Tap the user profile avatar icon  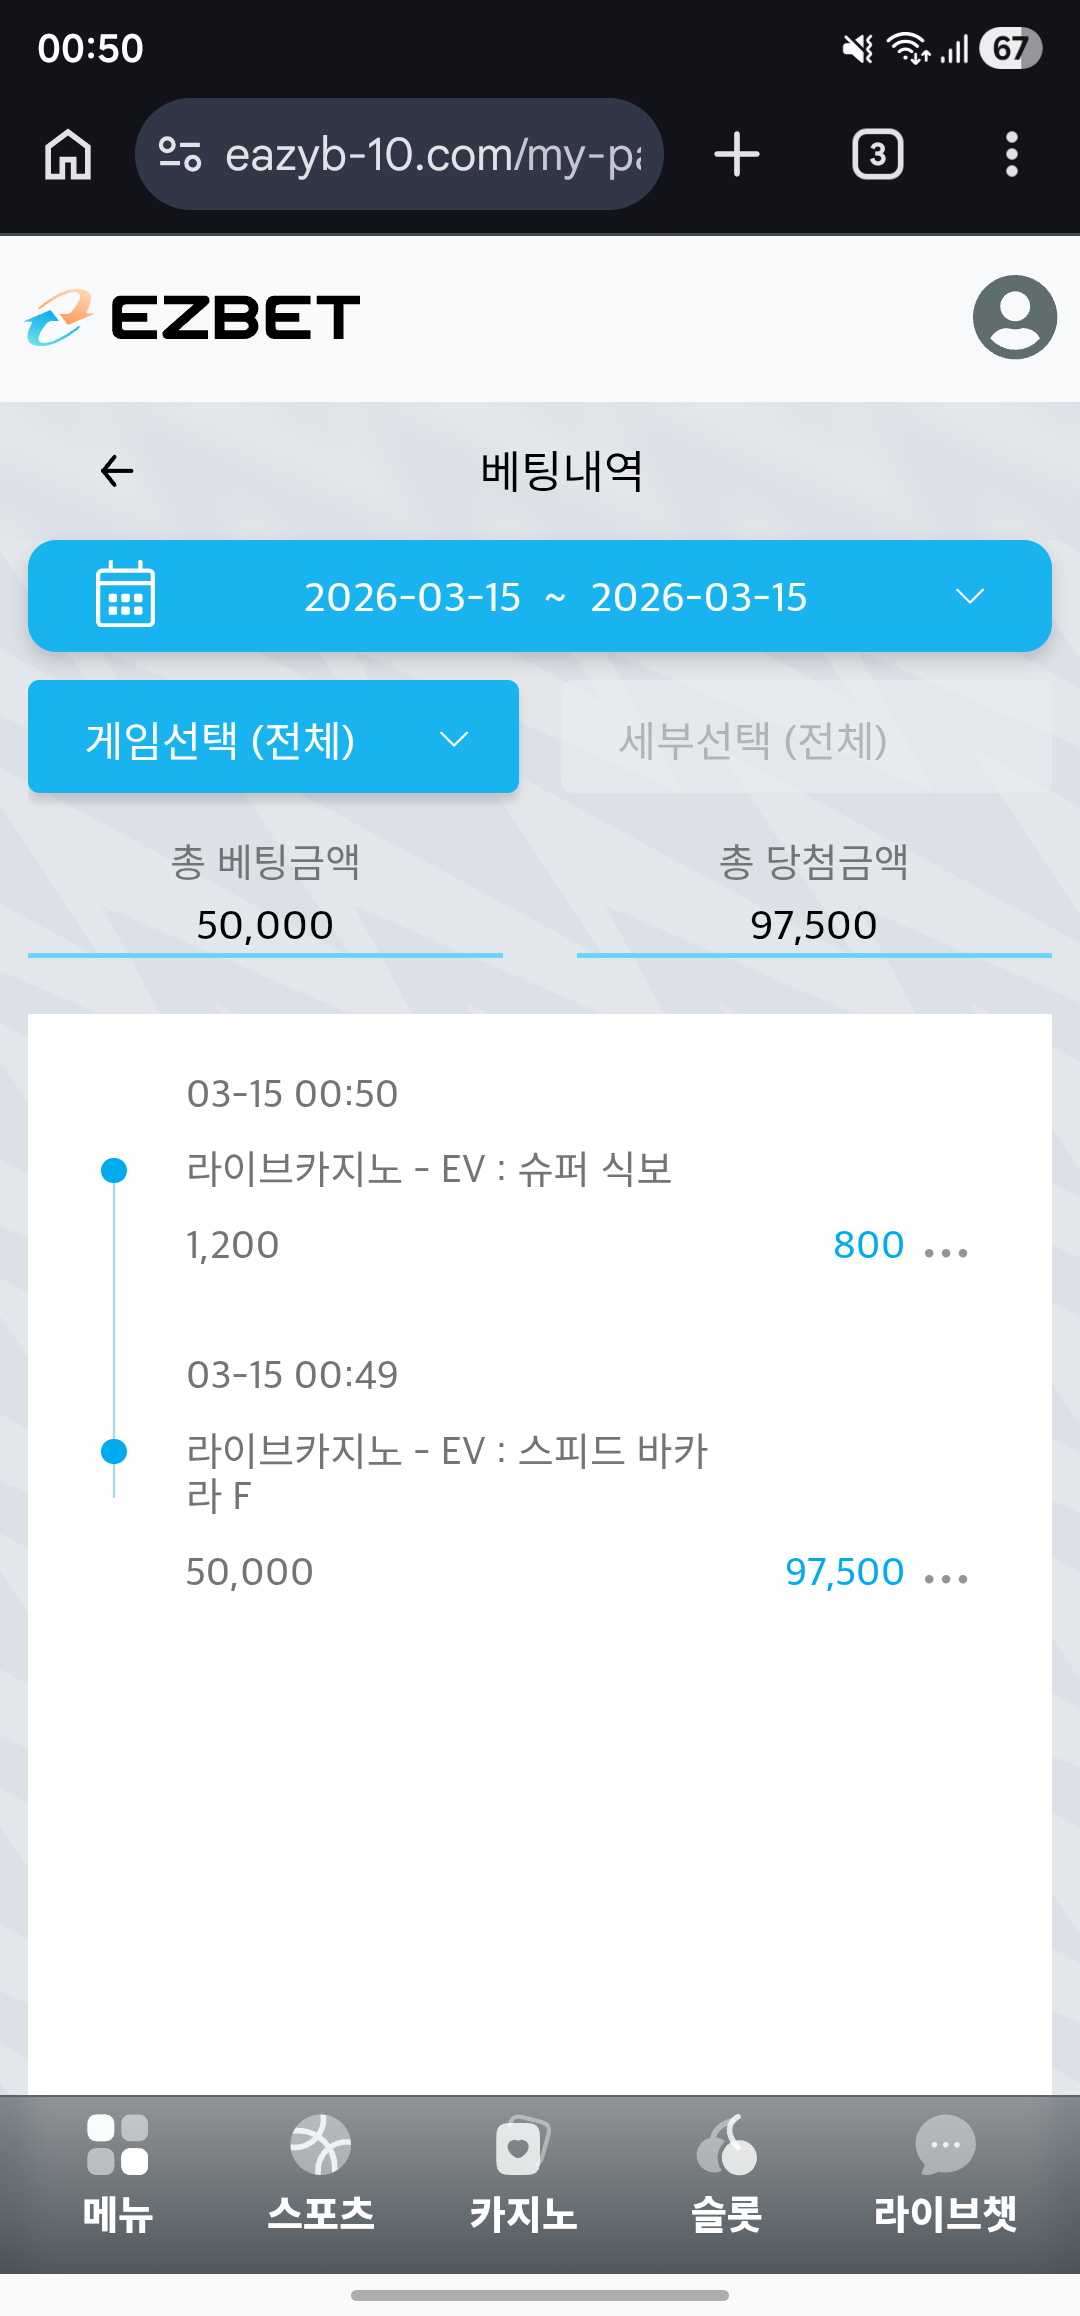click(x=1014, y=317)
